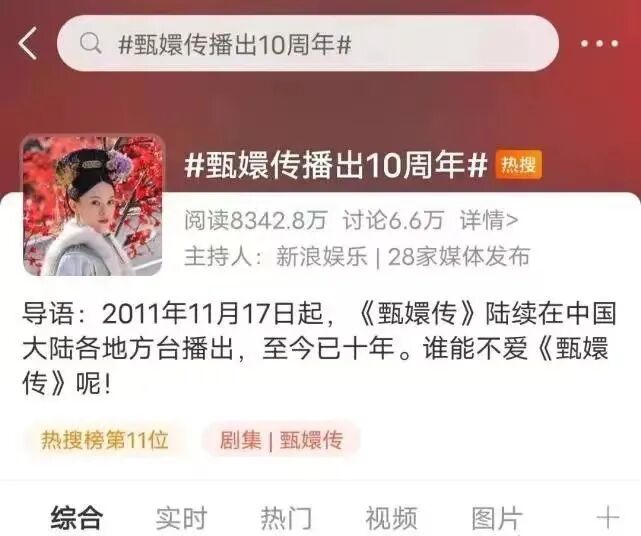This screenshot has width=641, height=536.
Task: Tap the orange 热搜 badge
Action: (519, 165)
